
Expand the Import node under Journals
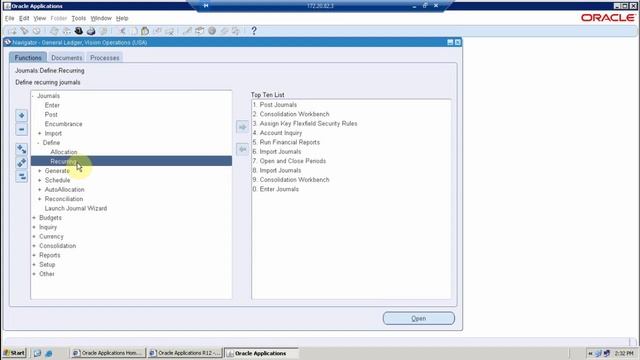pos(40,133)
